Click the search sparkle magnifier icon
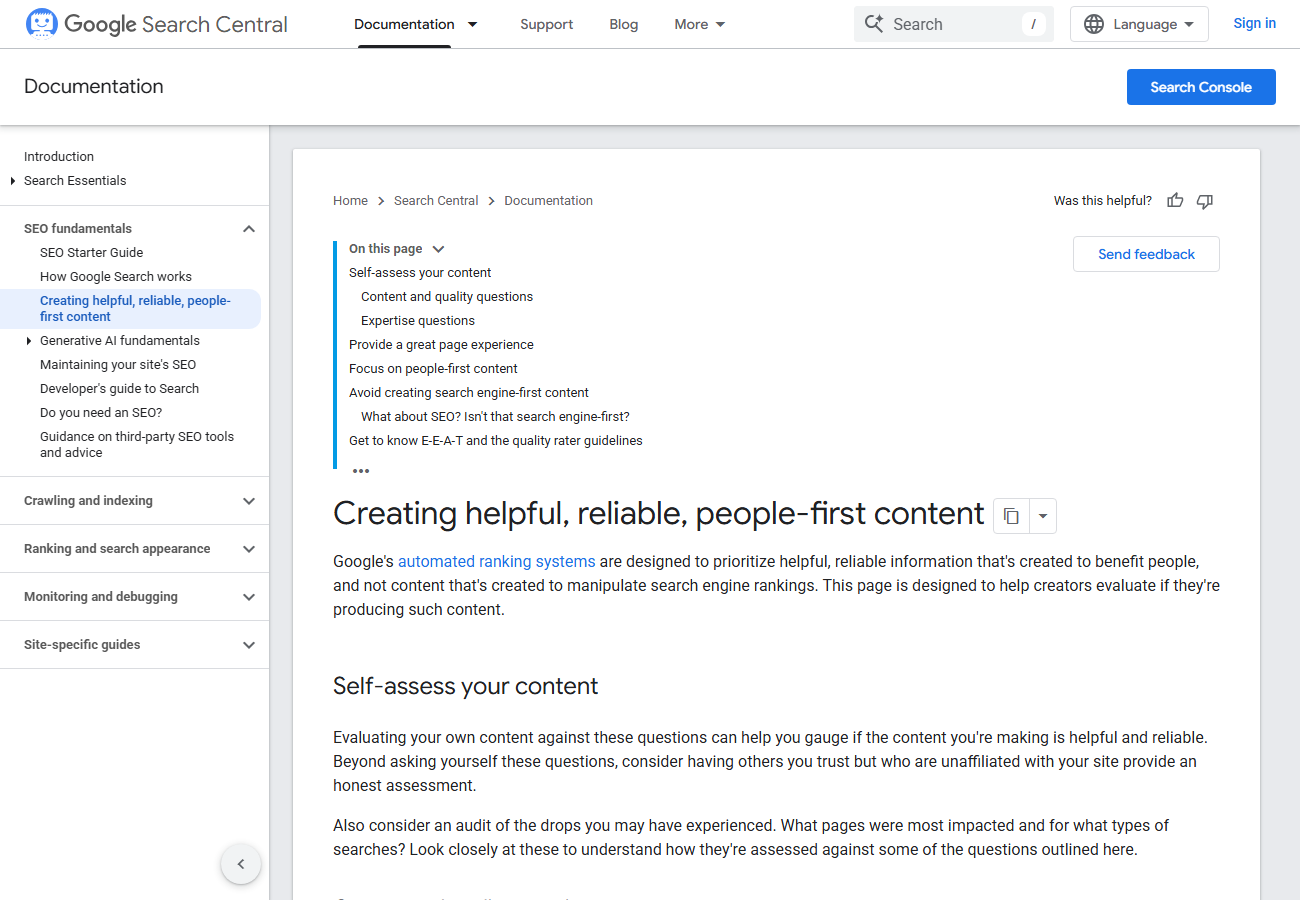This screenshot has height=900, width=1300. 874,24
